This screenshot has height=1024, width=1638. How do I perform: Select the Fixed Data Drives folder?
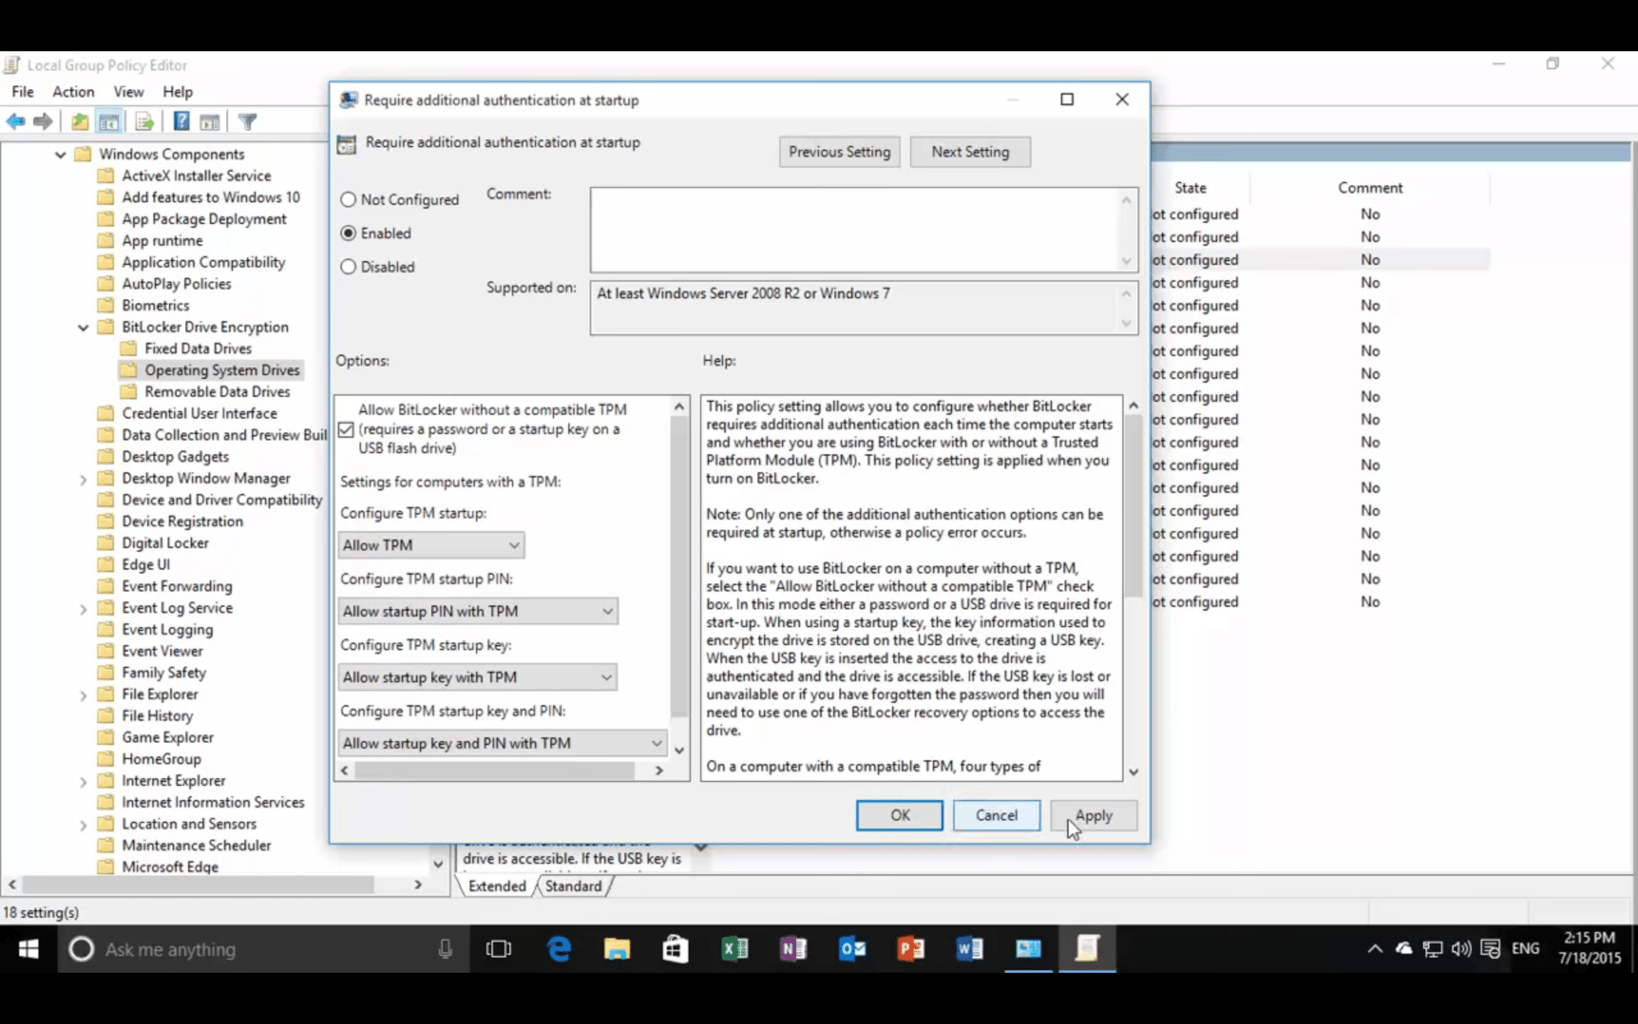[x=198, y=349]
